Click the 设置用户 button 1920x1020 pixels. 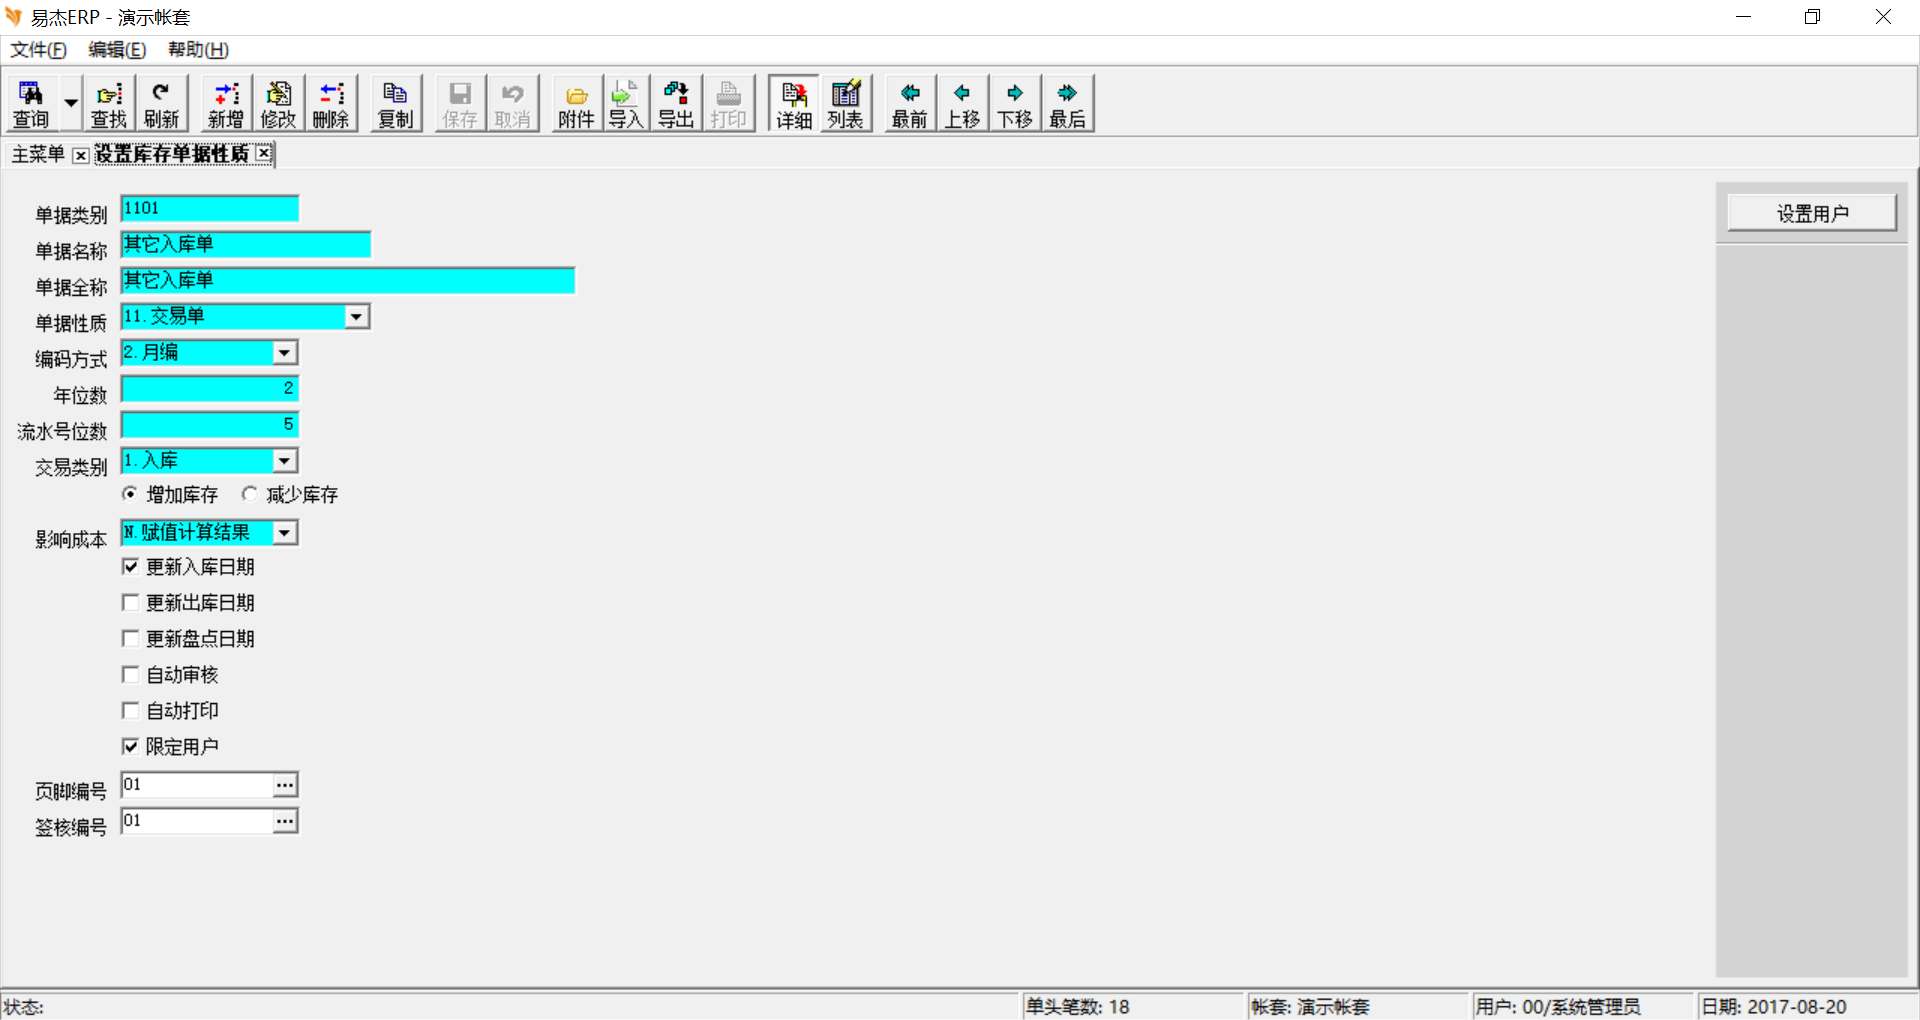1812,213
